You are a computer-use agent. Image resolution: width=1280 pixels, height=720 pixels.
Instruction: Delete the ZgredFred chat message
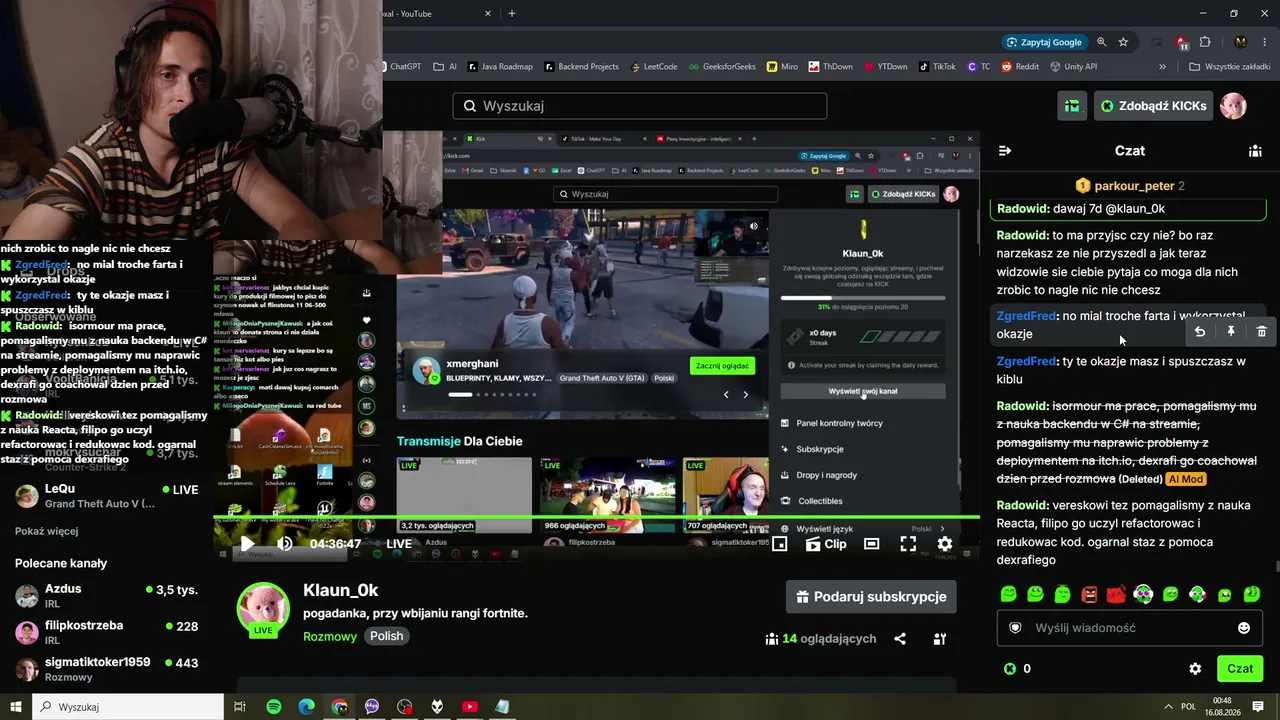1262,332
